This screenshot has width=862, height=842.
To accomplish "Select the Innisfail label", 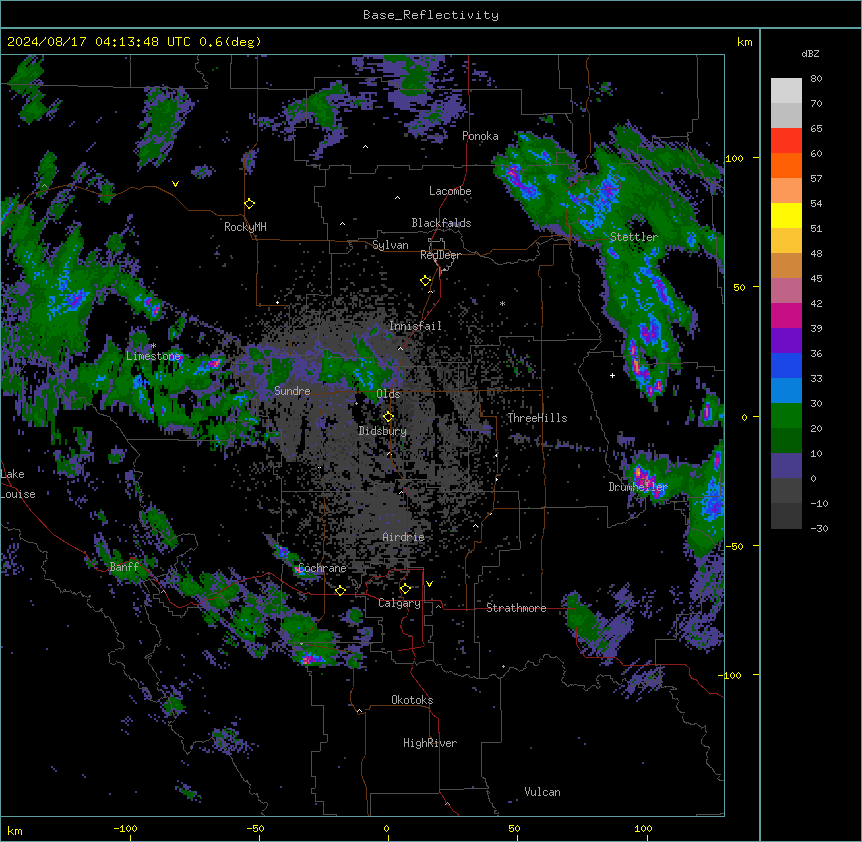I will [x=415, y=326].
